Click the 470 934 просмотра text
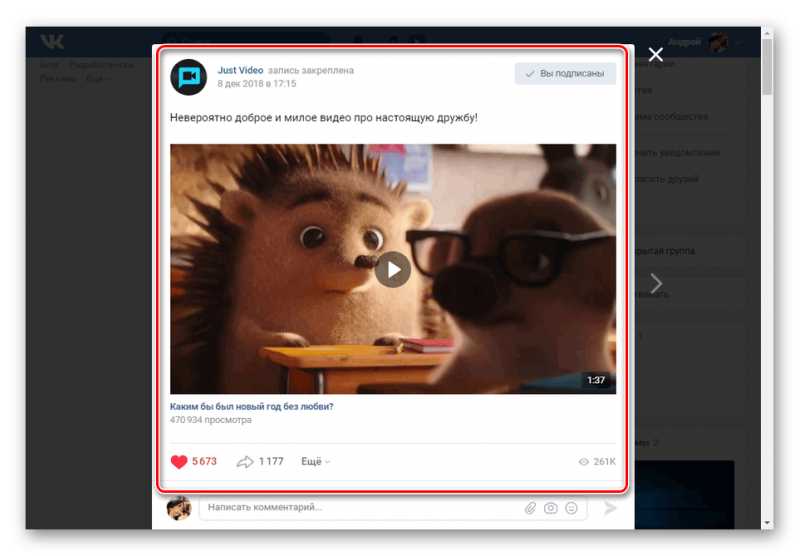800x556 pixels. (211, 420)
